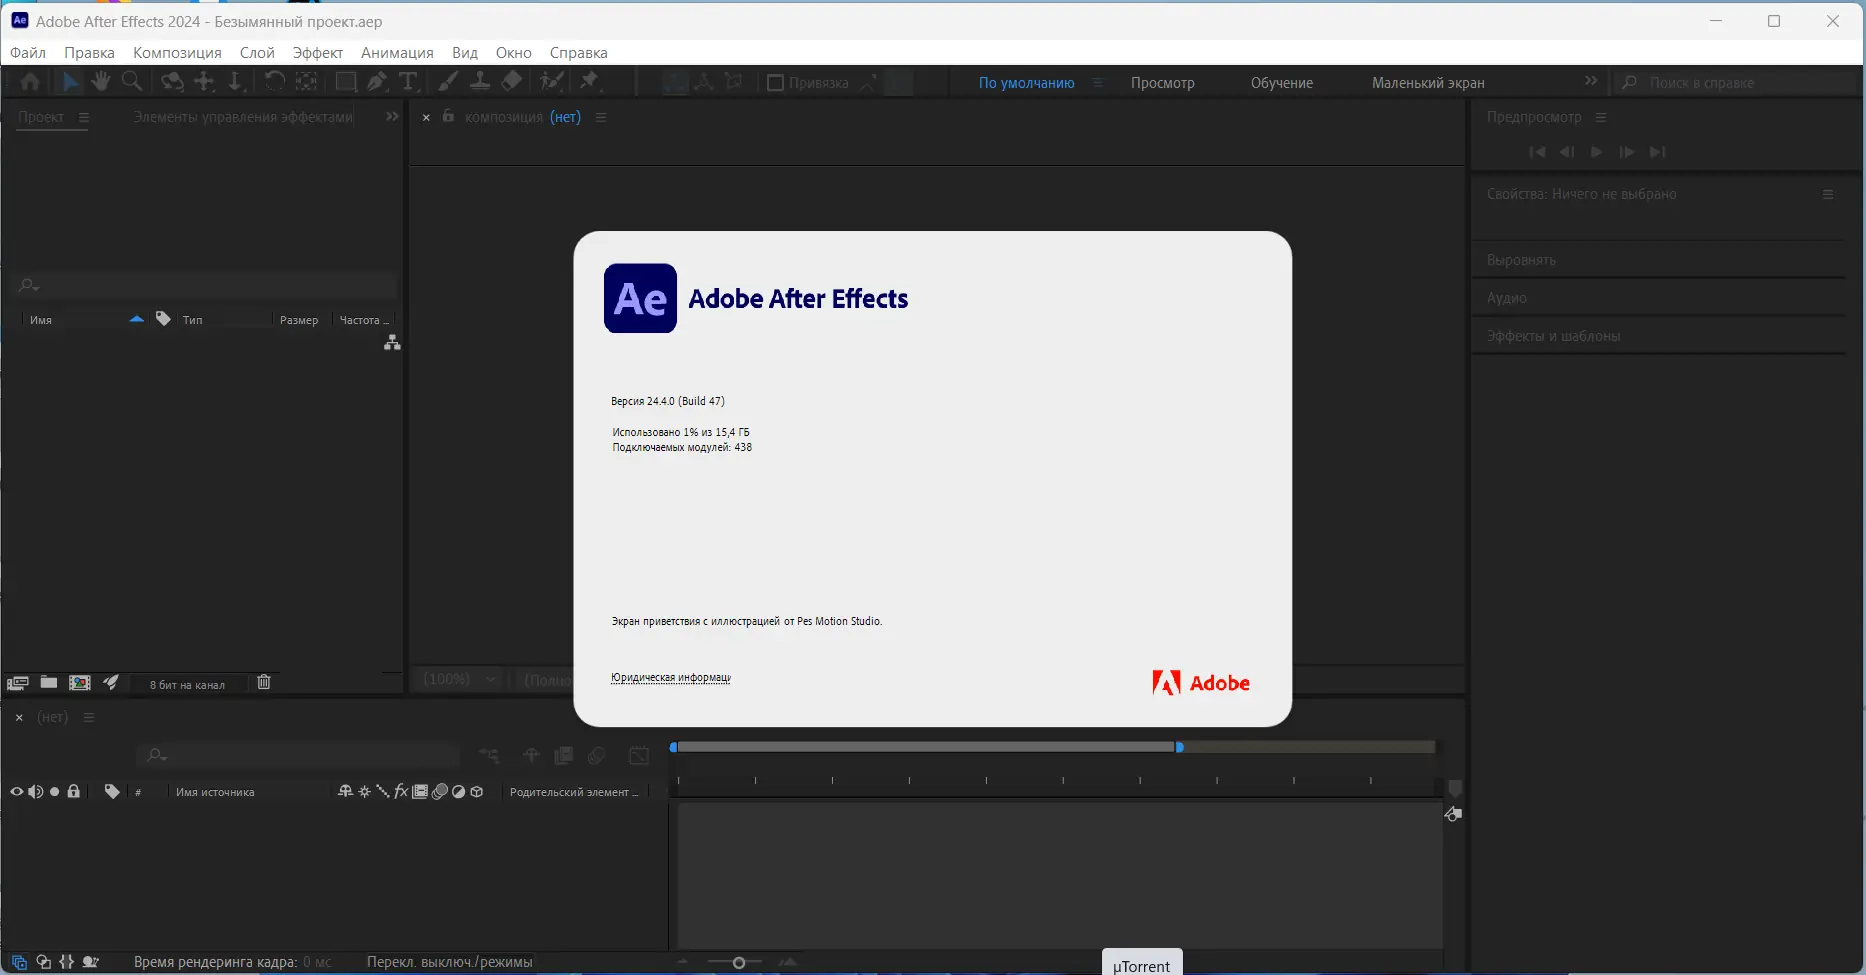The width and height of the screenshot is (1866, 975).
Task: Open the Композиция menu
Action: click(x=177, y=53)
